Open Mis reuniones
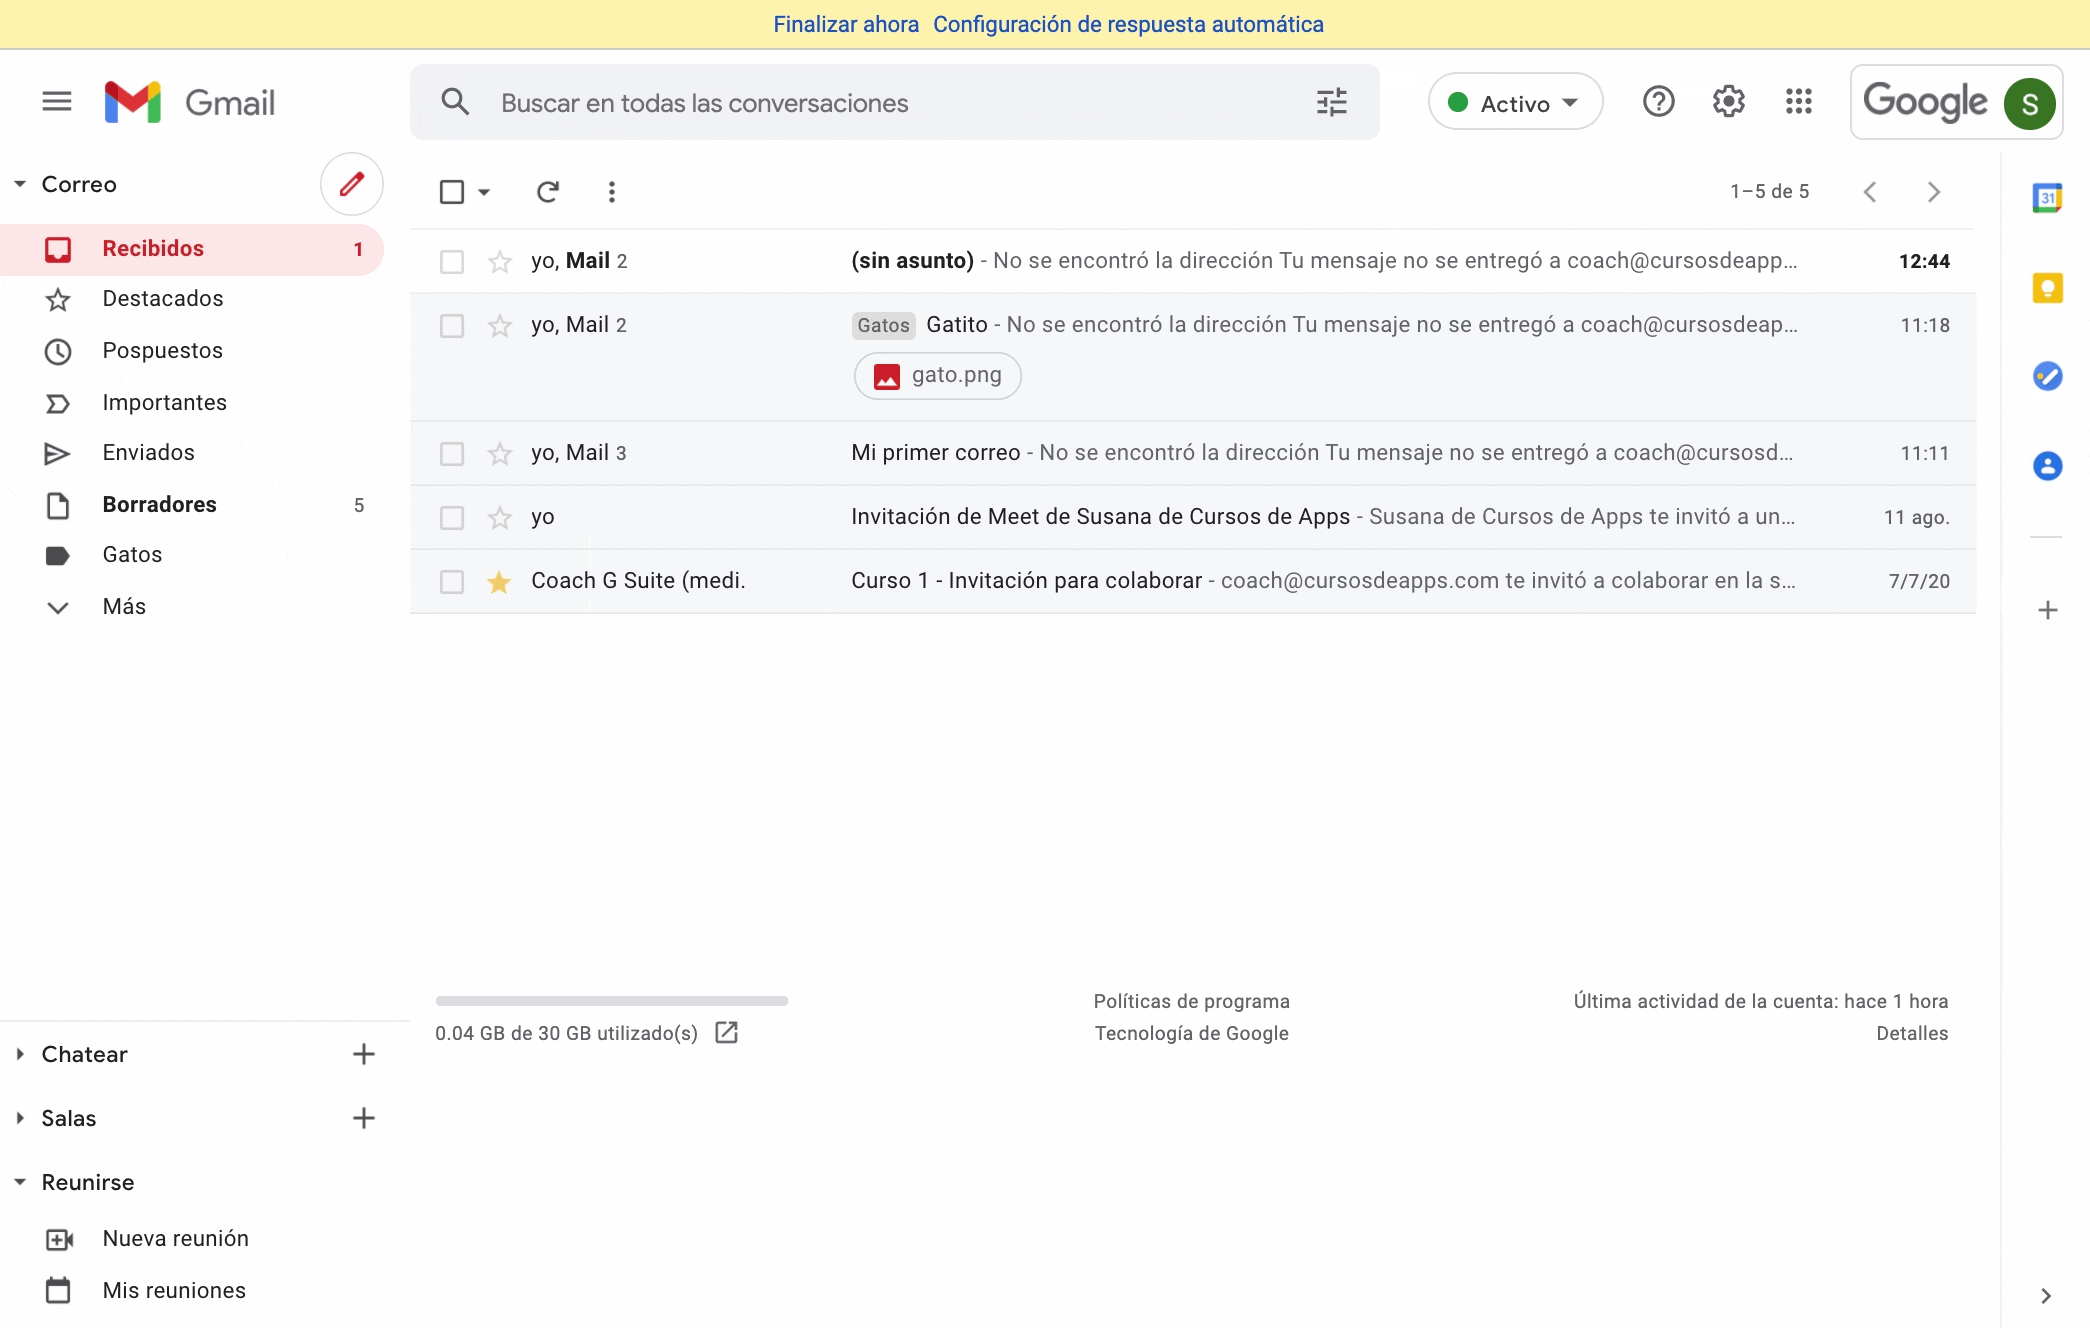 pyautogui.click(x=174, y=1291)
